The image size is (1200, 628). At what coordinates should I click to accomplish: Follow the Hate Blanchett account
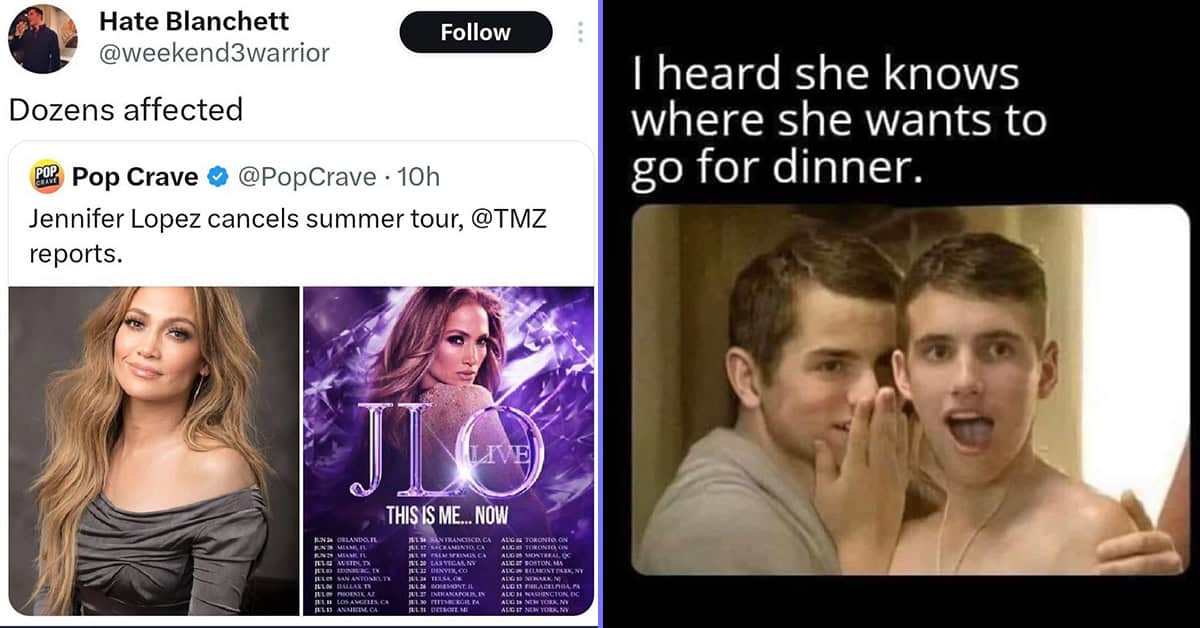click(476, 32)
